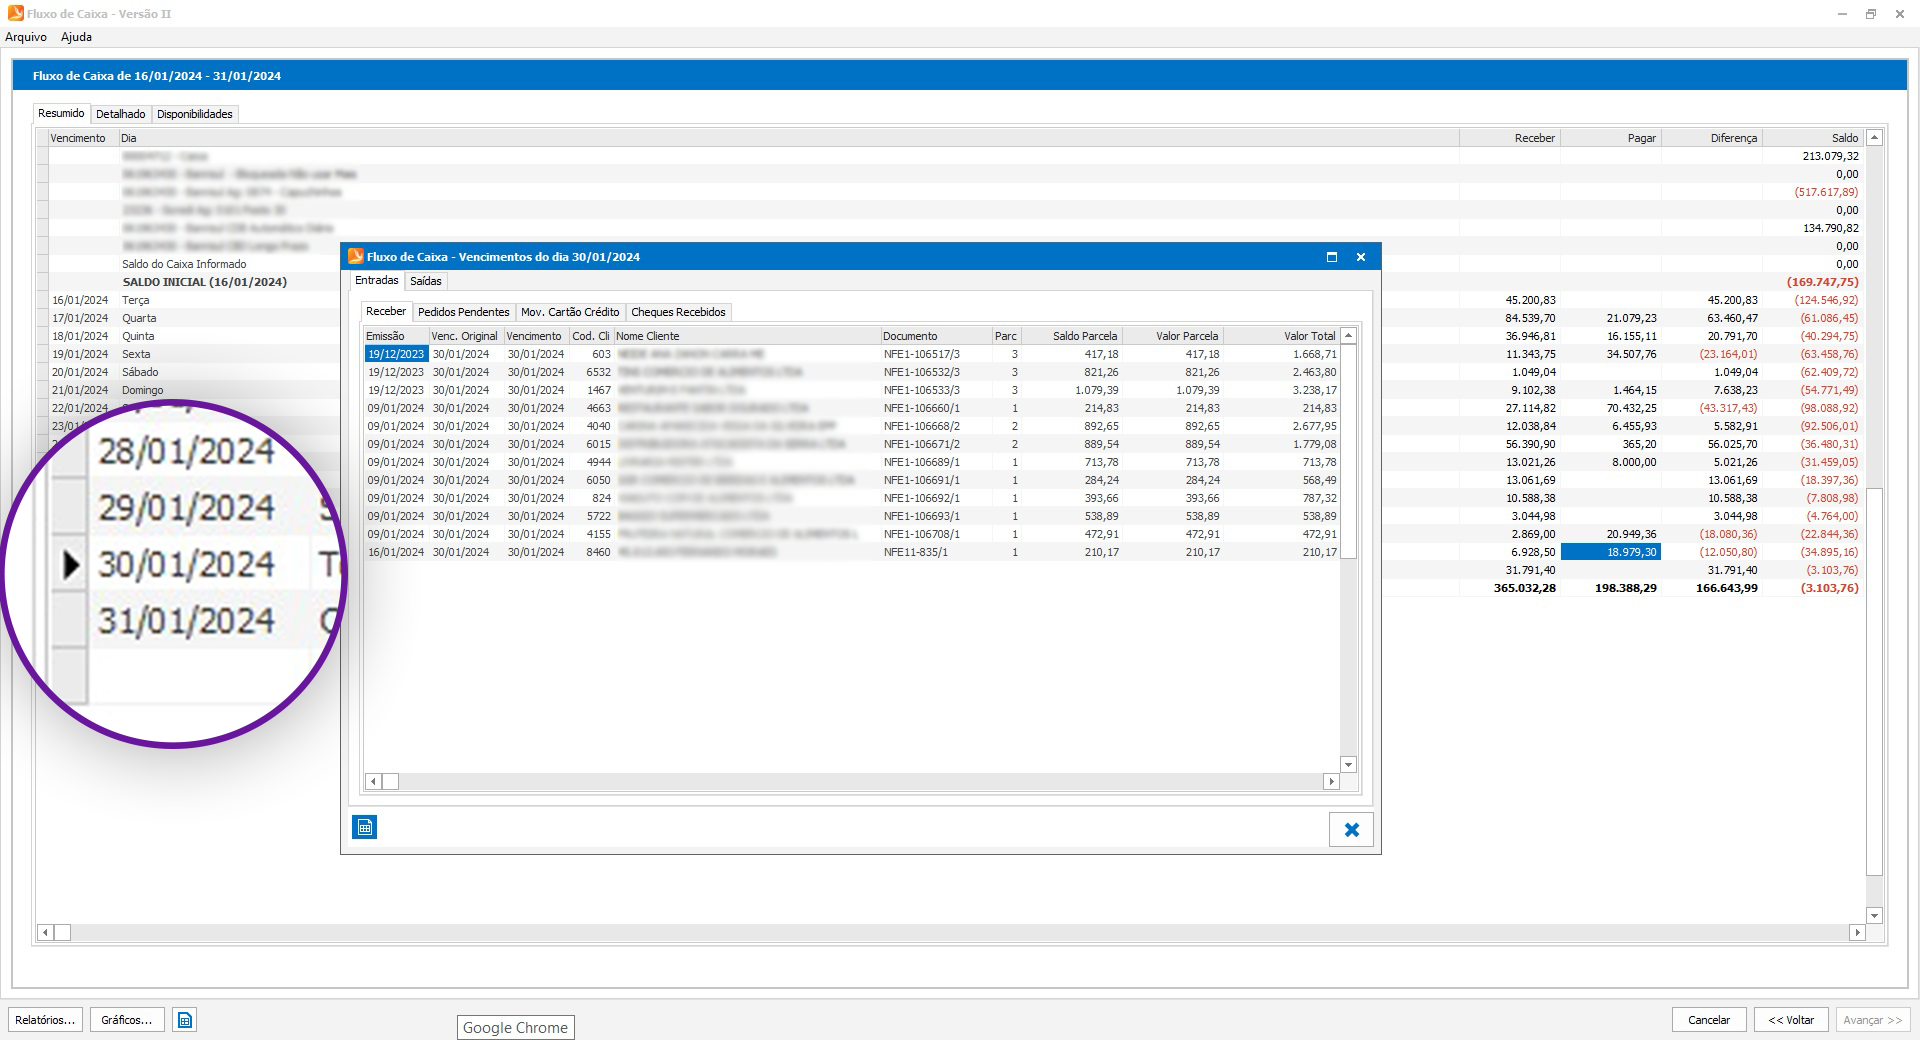Click the main grid horizontal scrollbar left arrow
This screenshot has width=1920, height=1040.
(45, 932)
